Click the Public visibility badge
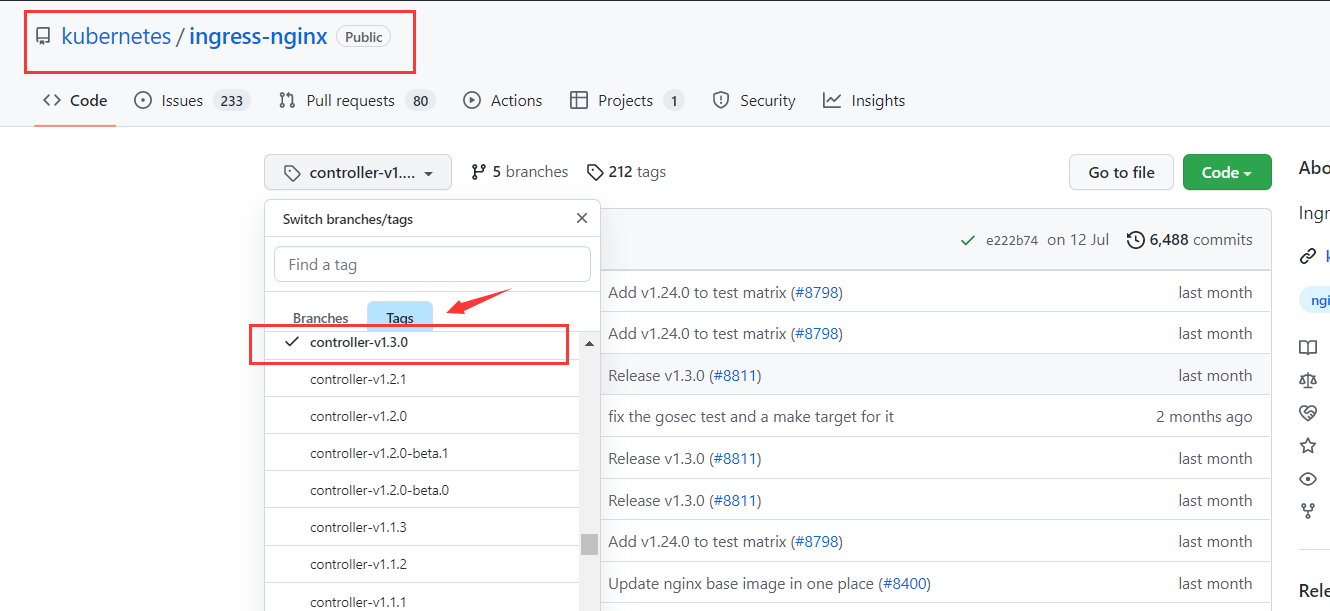The height and width of the screenshot is (611, 1330). pyautogui.click(x=364, y=37)
